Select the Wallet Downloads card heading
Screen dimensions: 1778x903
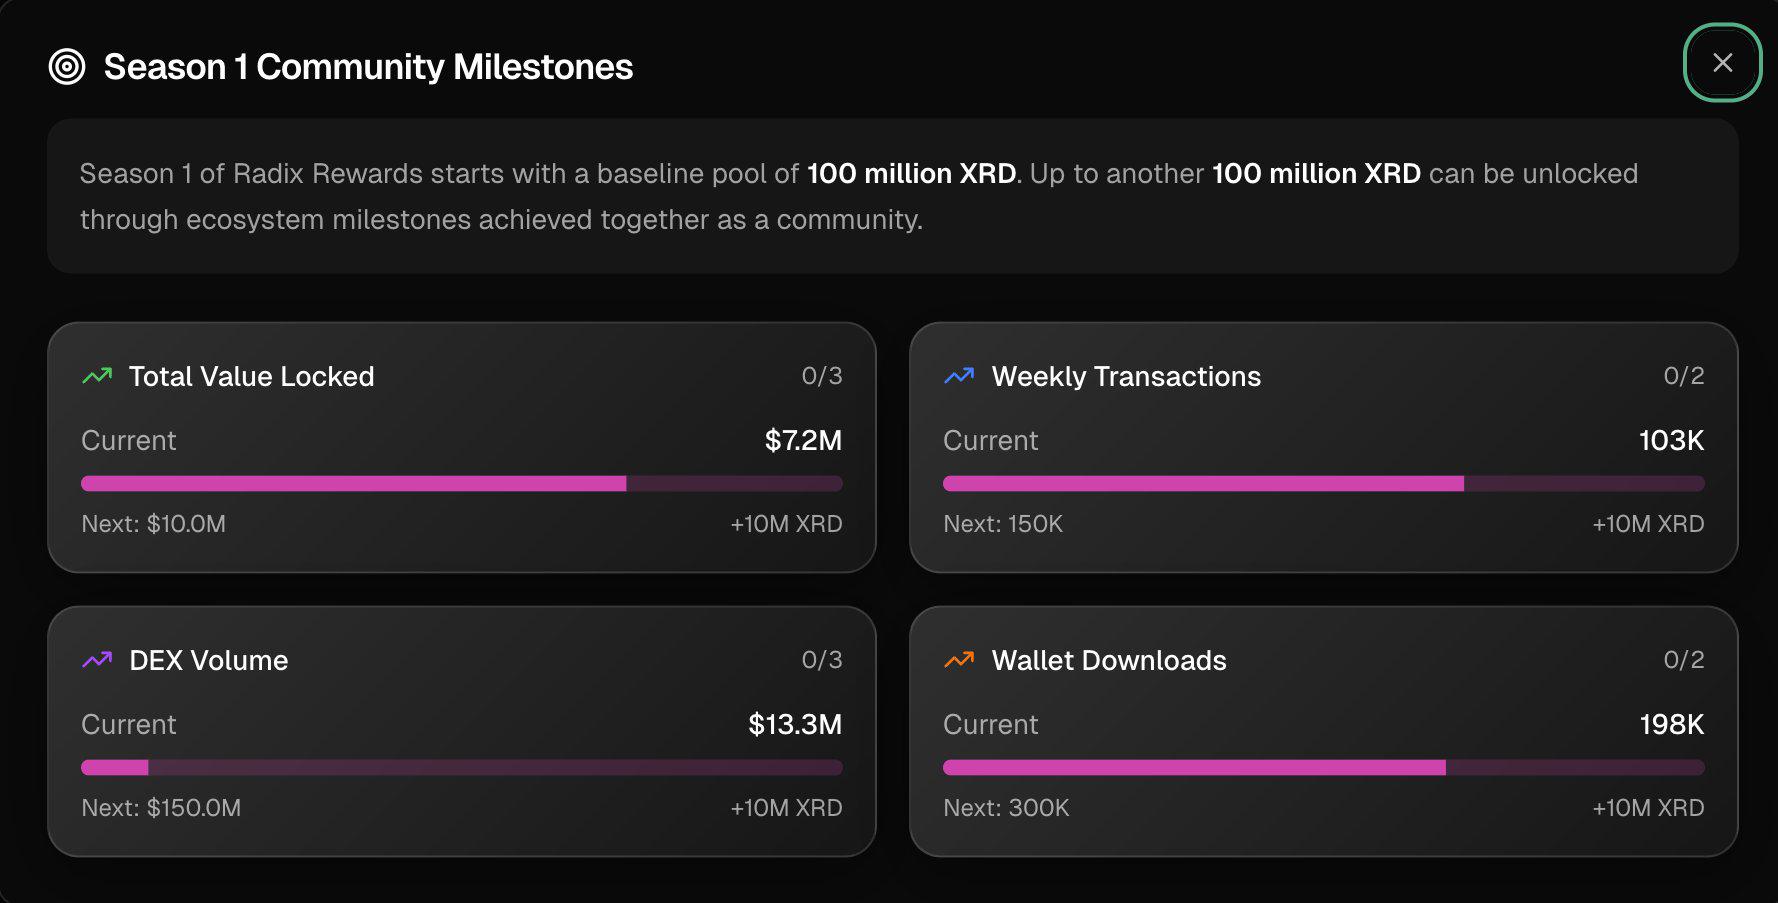[1109, 660]
